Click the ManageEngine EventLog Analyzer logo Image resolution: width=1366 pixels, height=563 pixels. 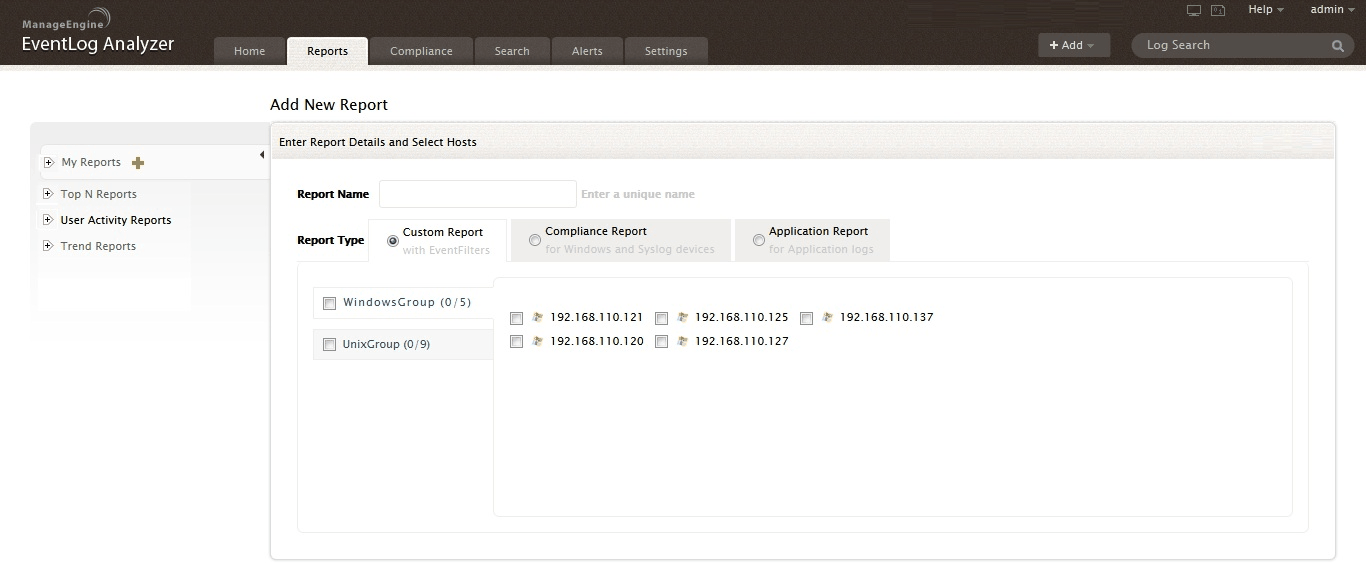[x=98, y=34]
